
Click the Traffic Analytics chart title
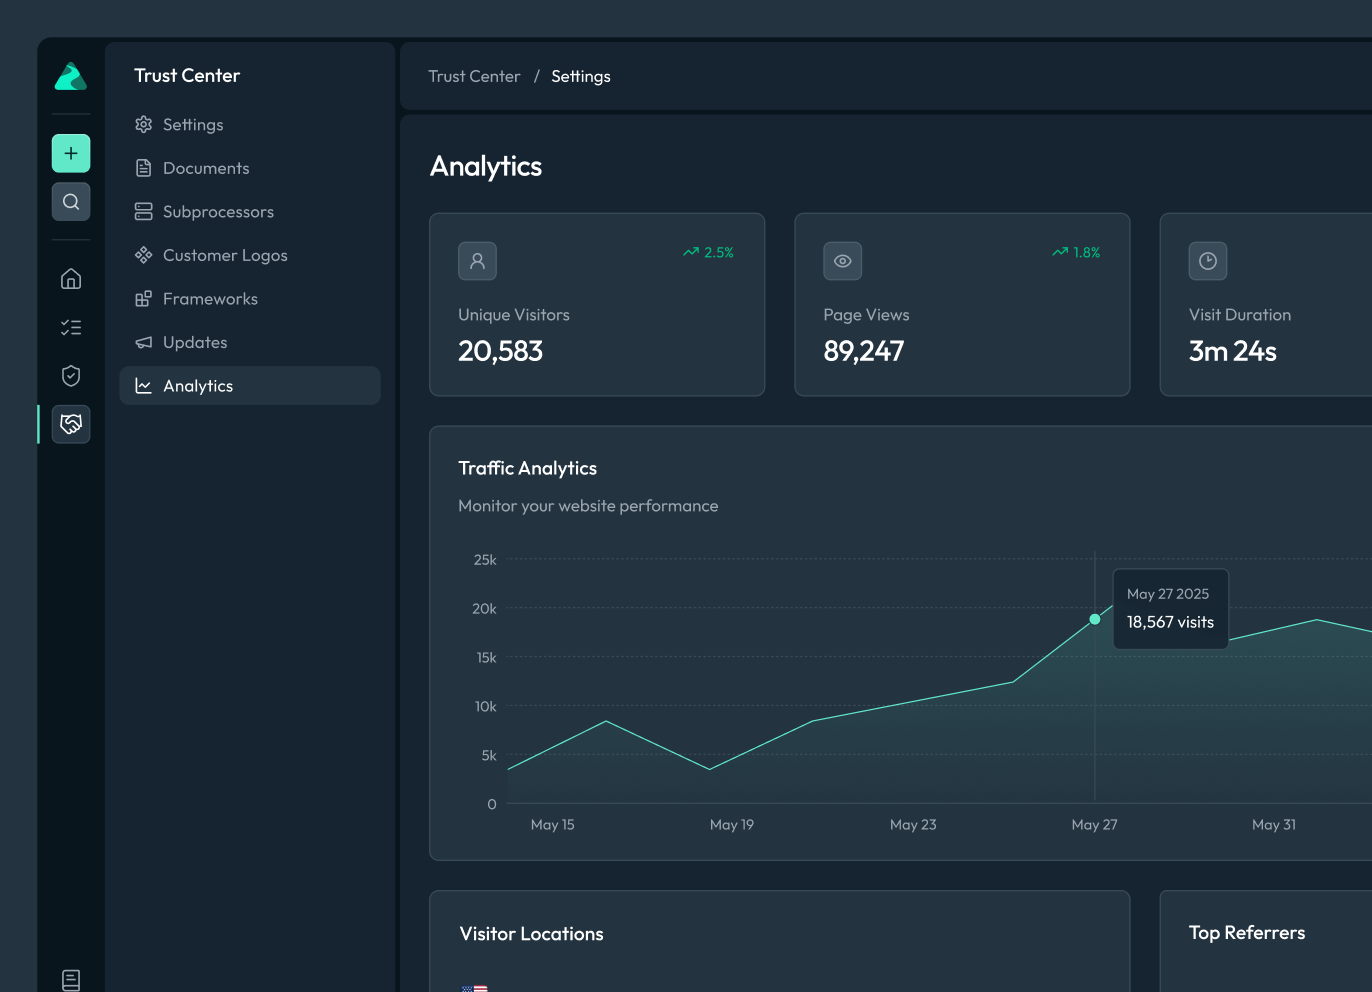(x=527, y=468)
